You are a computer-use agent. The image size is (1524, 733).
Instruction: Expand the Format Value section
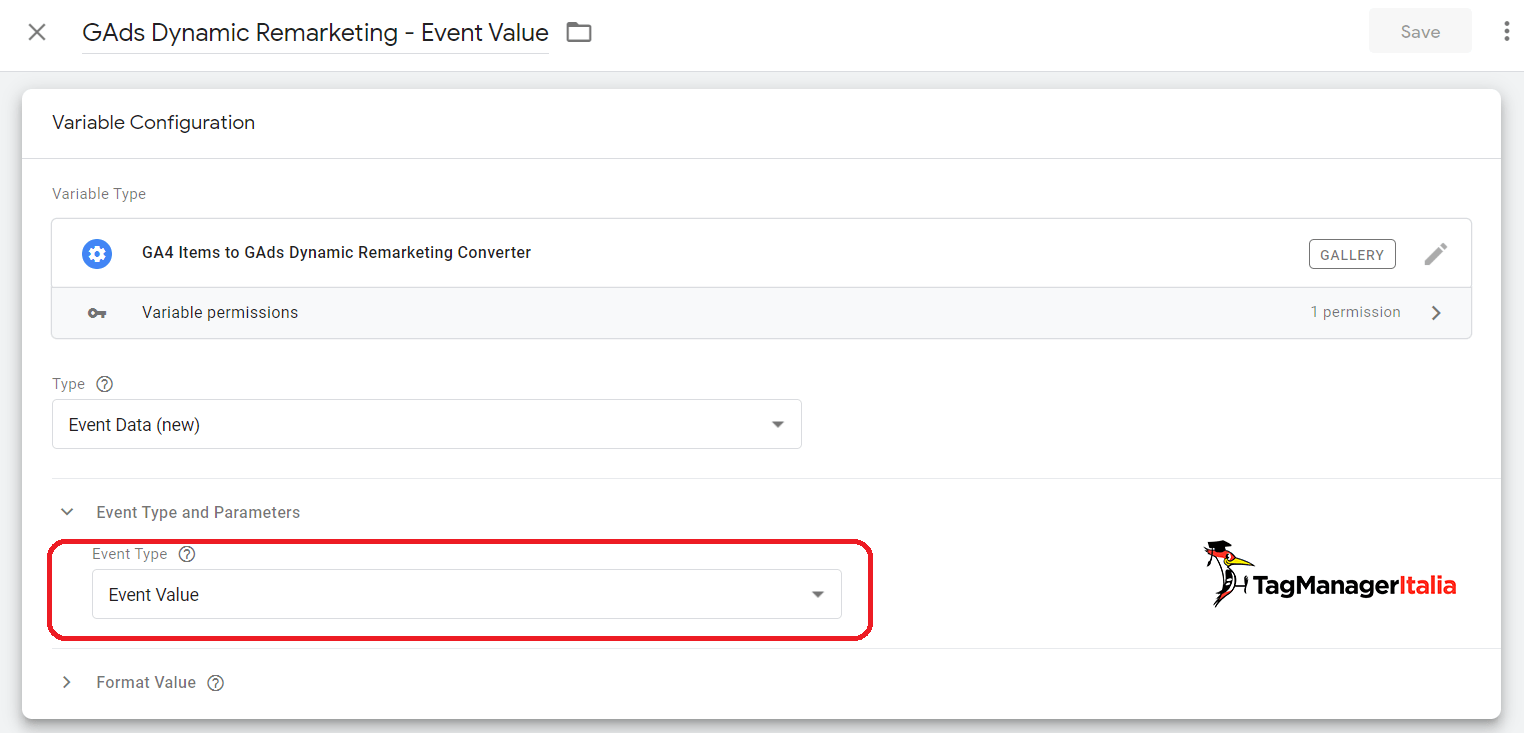(66, 682)
